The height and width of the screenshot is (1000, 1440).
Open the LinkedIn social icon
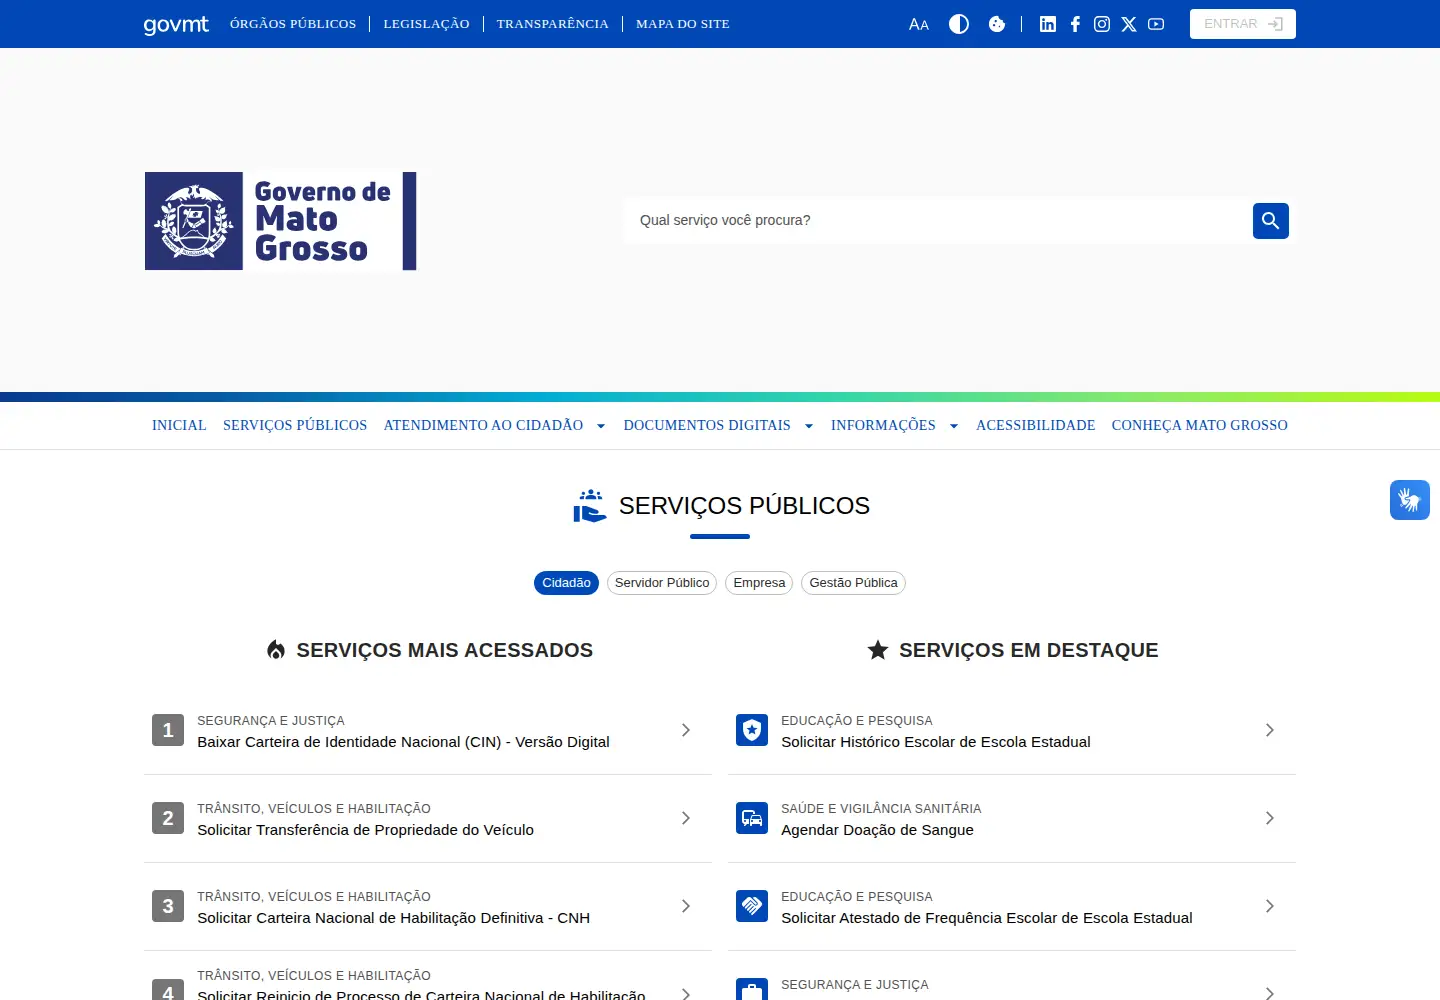(x=1048, y=24)
